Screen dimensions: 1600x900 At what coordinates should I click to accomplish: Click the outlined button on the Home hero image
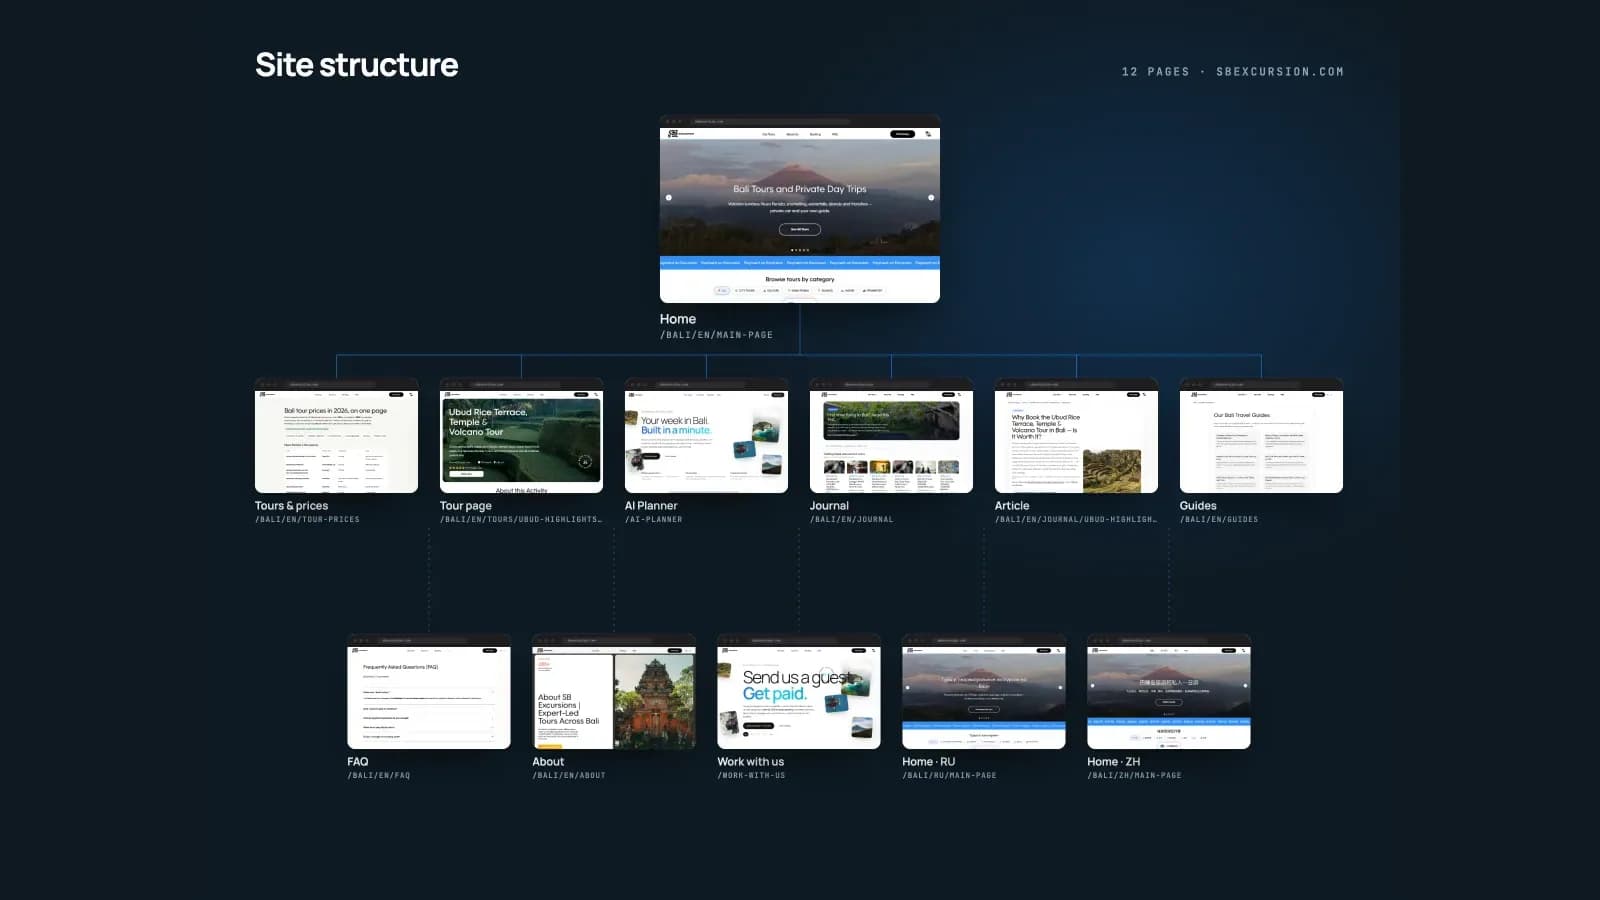(800, 229)
